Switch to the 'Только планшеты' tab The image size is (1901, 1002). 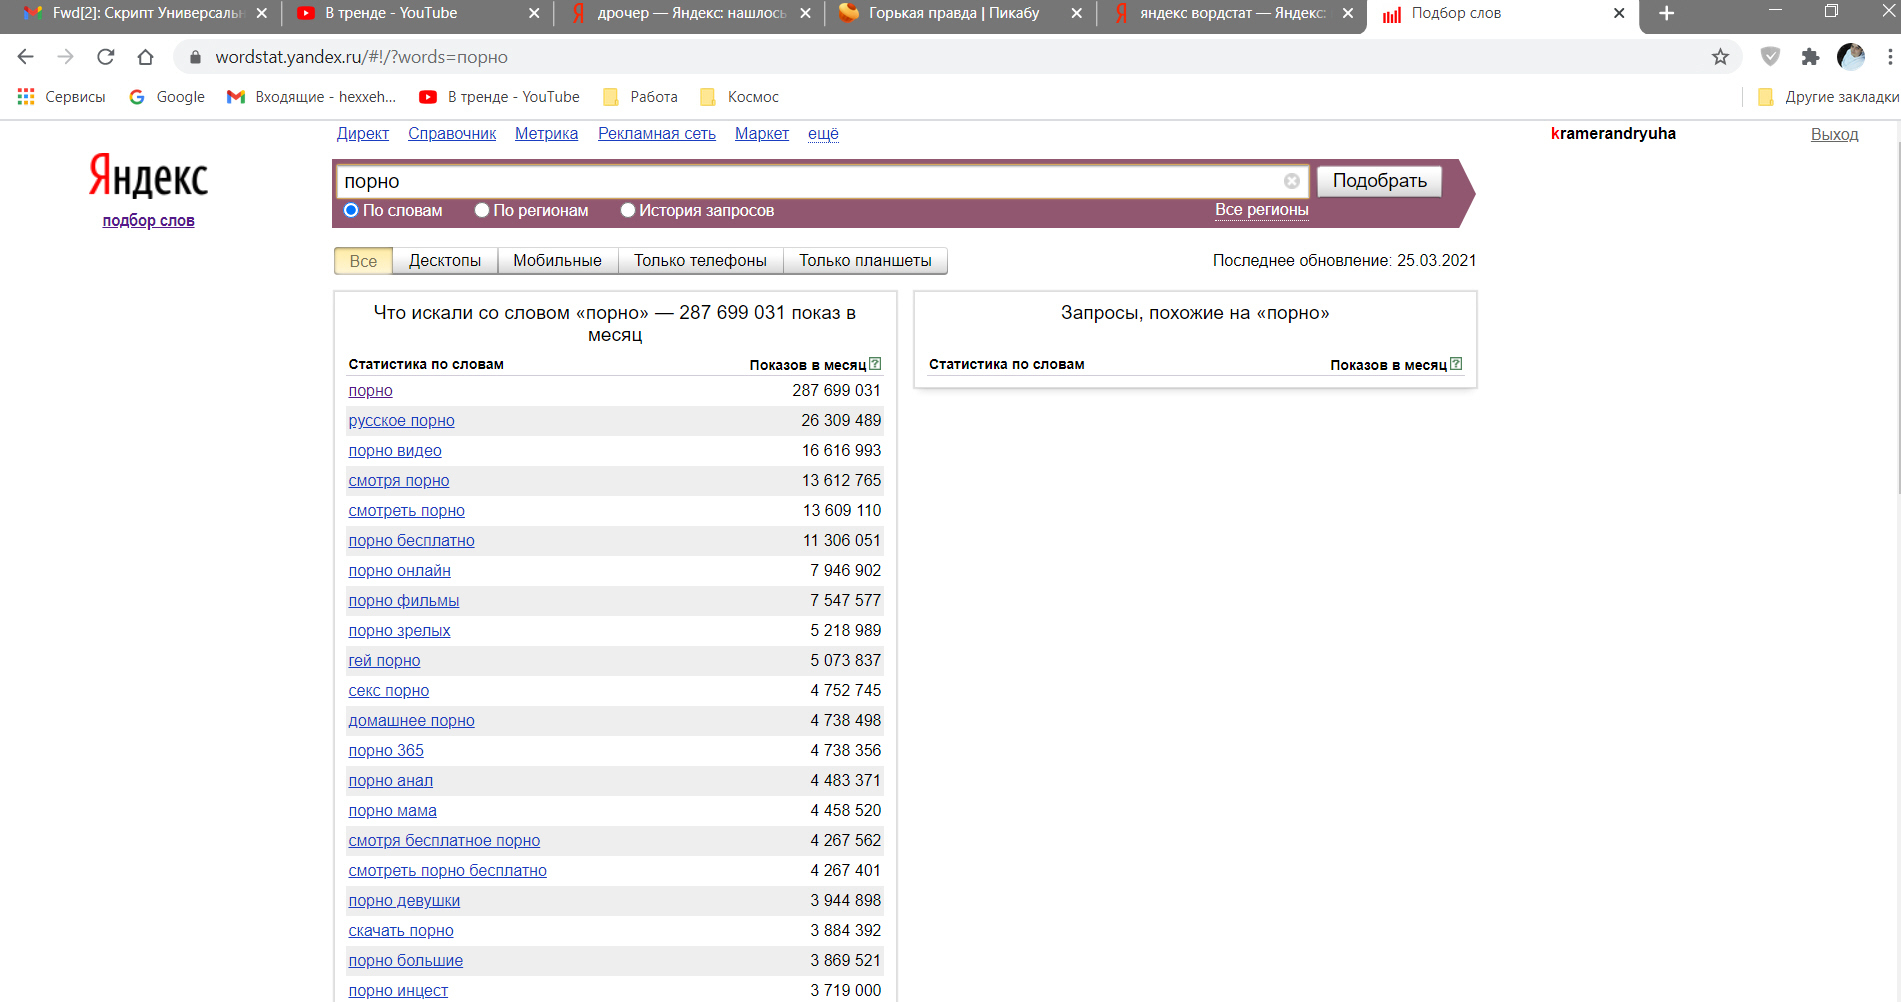(x=865, y=261)
